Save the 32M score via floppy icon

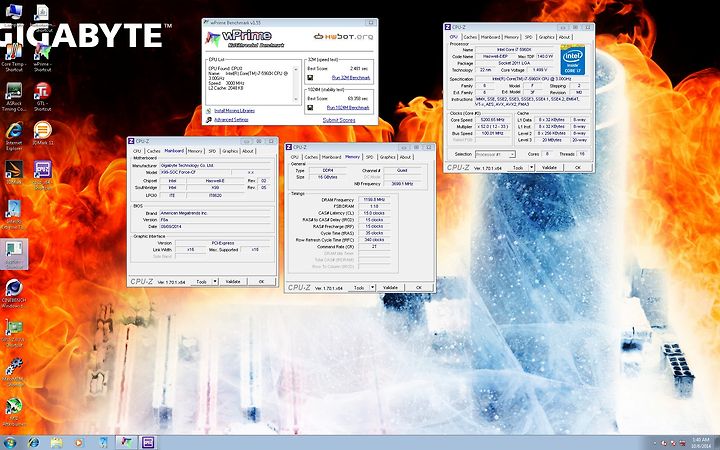click(x=310, y=78)
